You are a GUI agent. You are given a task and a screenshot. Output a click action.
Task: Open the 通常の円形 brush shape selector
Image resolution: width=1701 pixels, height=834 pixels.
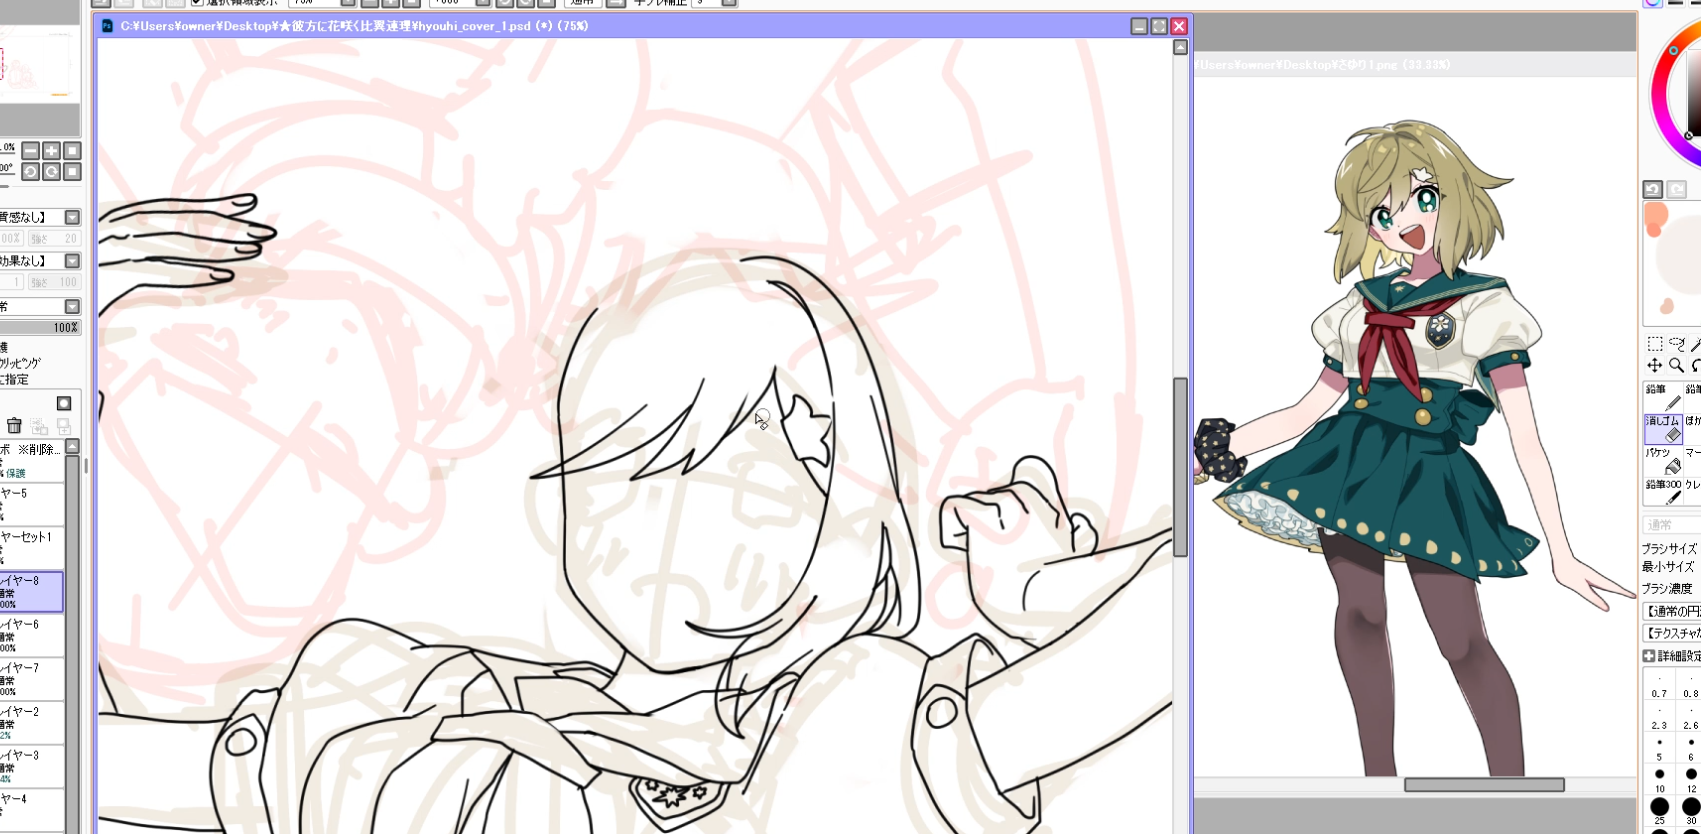click(x=1670, y=611)
